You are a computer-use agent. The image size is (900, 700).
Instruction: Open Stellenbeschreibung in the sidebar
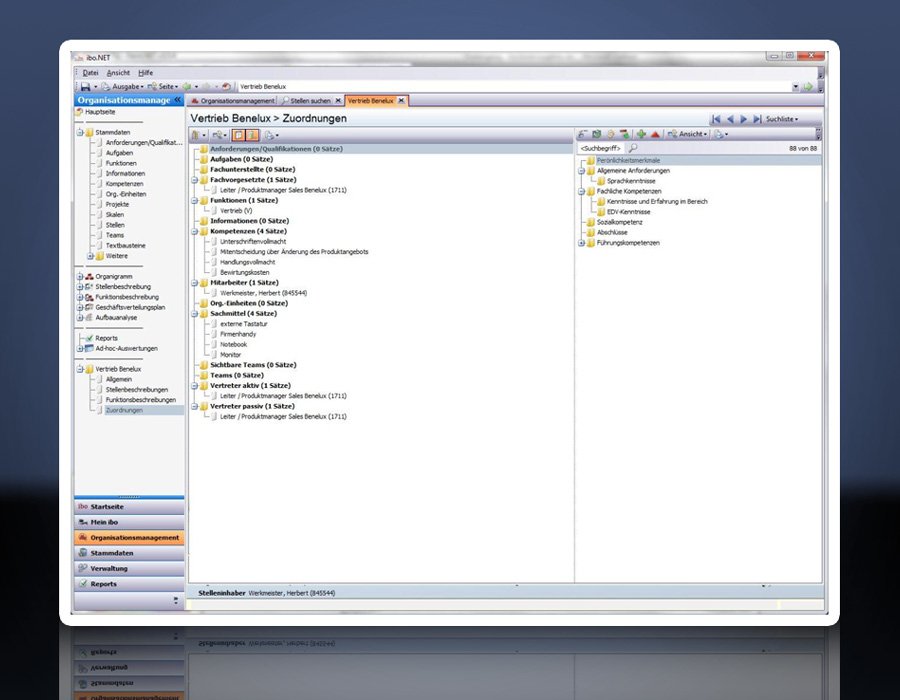click(123, 287)
